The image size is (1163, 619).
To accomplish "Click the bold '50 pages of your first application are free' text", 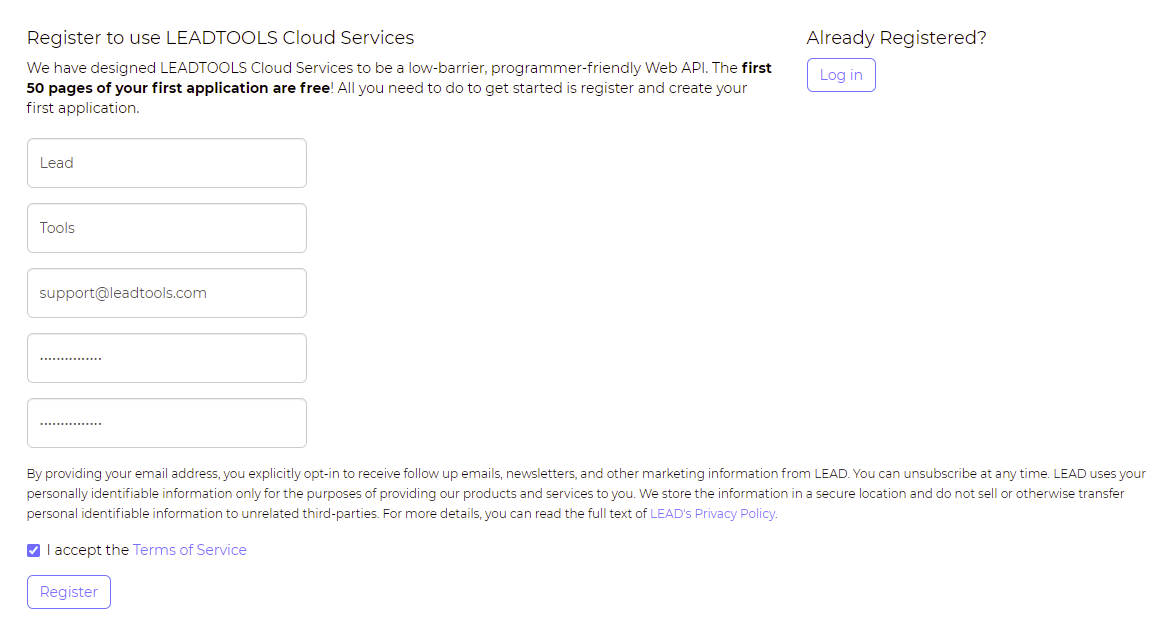I will tap(178, 87).
